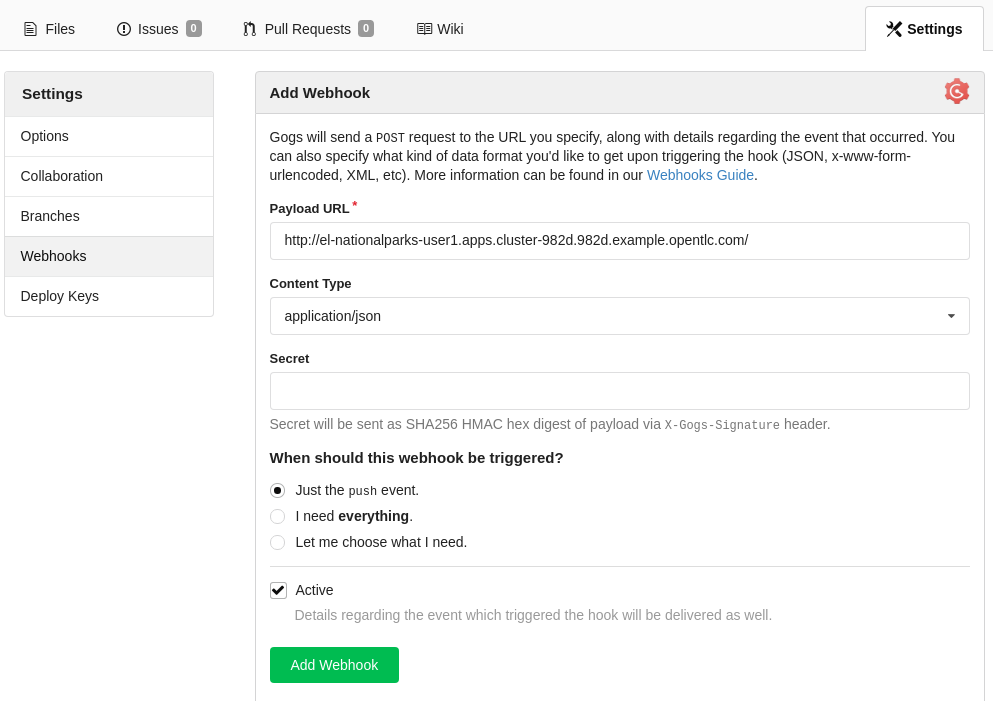The image size is (993, 701).
Task: Click the Settings wrench icon
Action: point(894,29)
